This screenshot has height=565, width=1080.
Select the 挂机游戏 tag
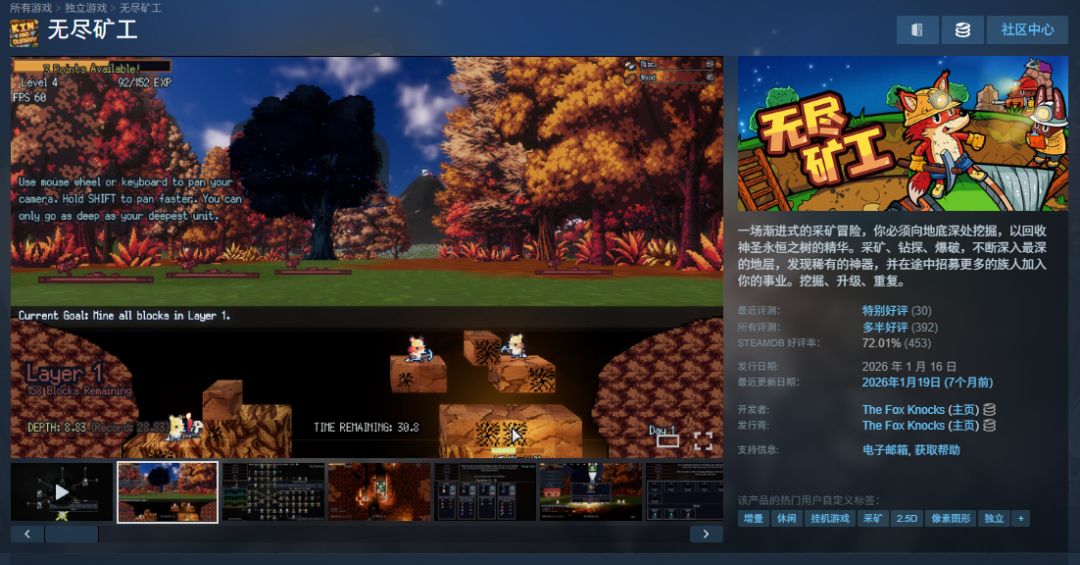point(830,518)
